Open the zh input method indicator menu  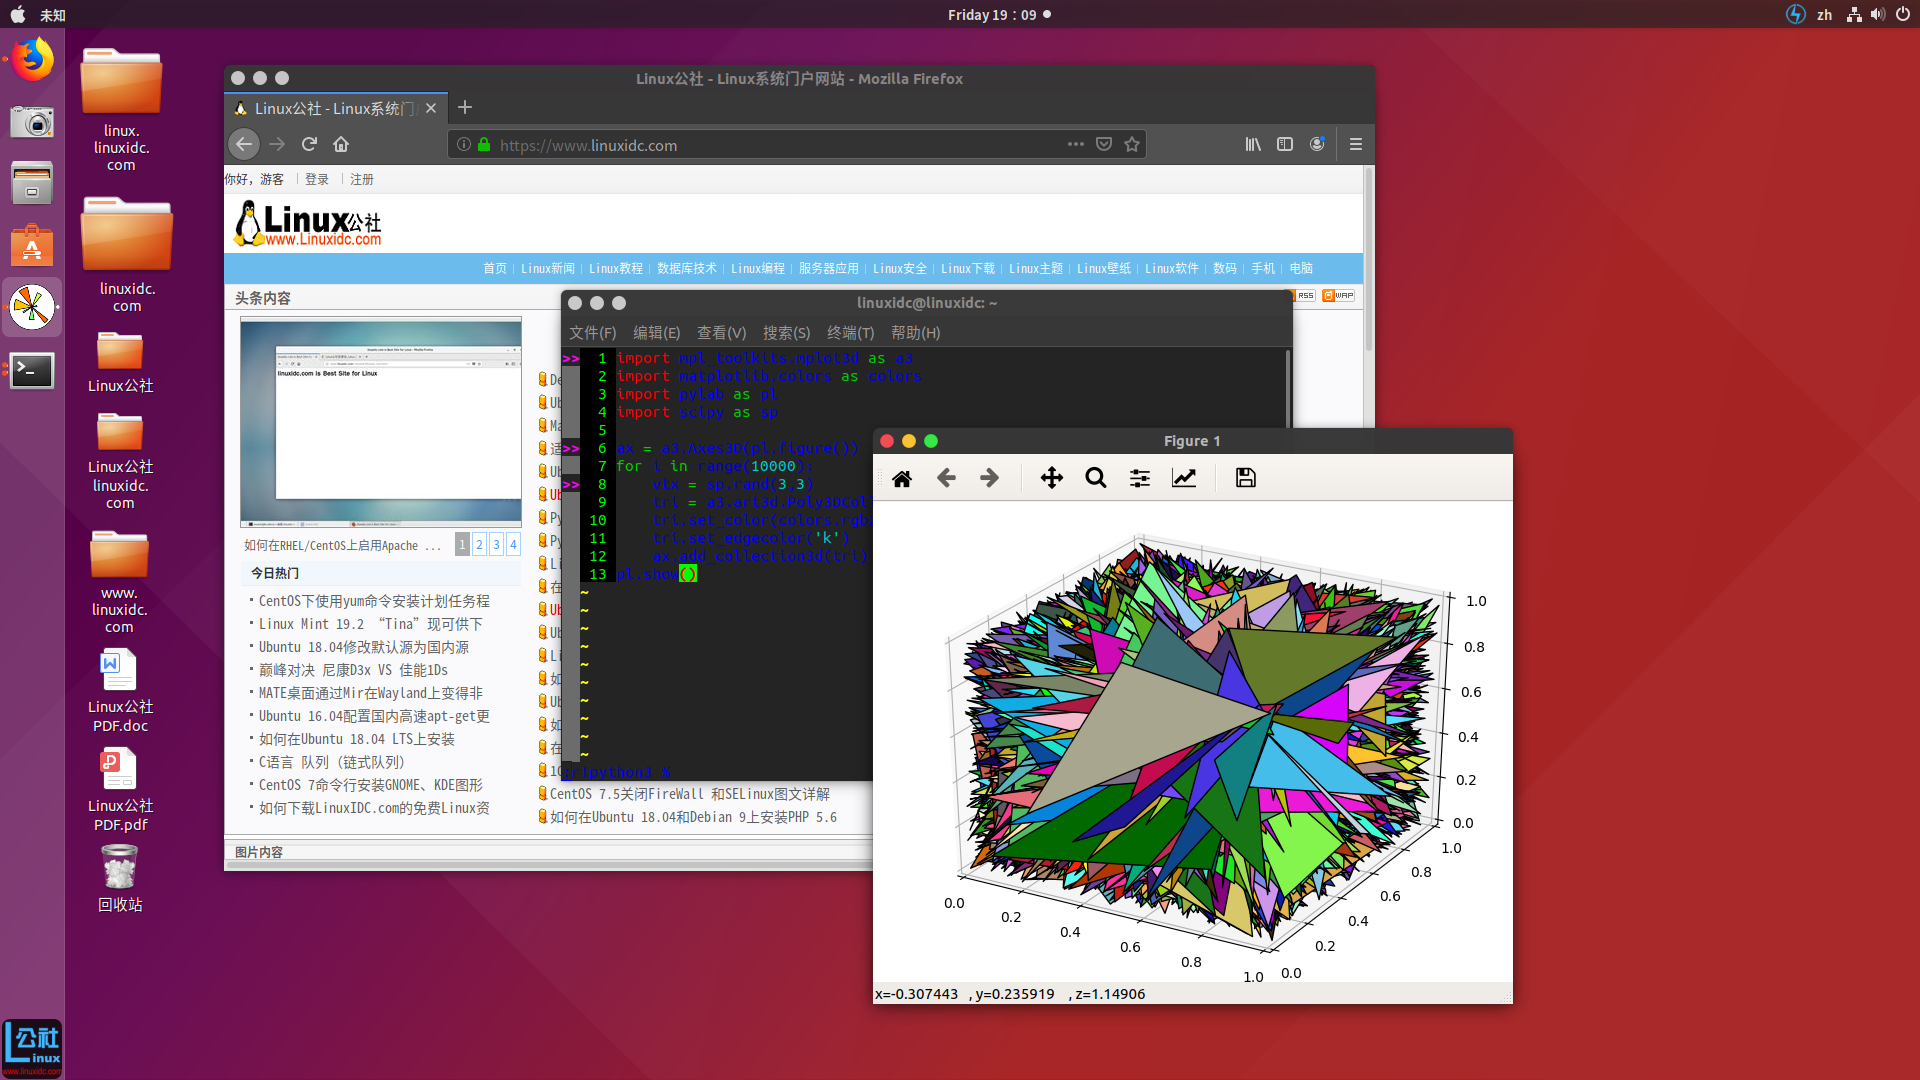[x=1824, y=15]
